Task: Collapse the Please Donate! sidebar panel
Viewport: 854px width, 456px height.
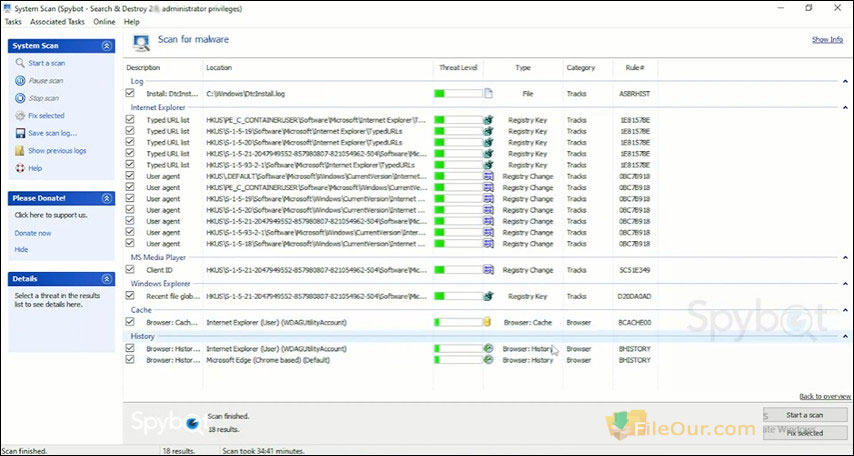Action: tap(107, 198)
